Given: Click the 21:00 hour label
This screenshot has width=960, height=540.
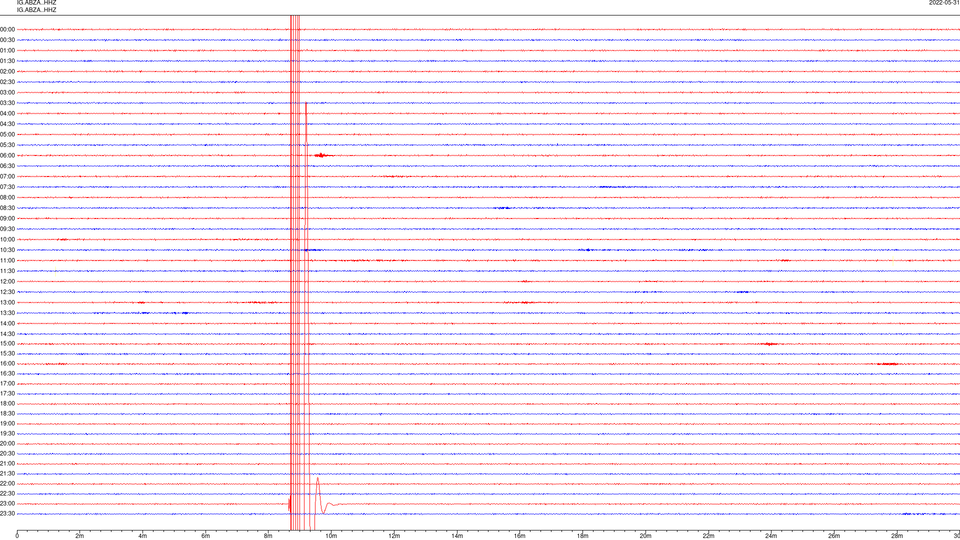Looking at the screenshot, I should point(7,463).
